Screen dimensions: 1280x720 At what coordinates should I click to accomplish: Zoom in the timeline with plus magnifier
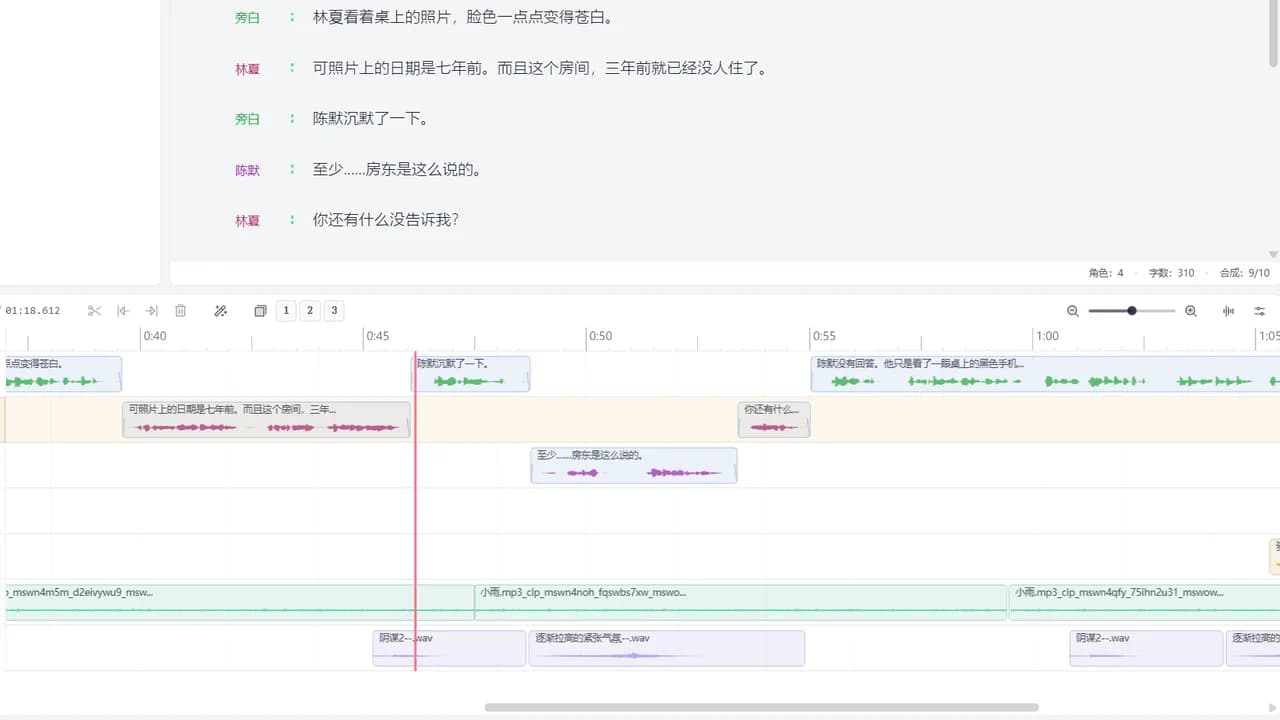click(1191, 311)
